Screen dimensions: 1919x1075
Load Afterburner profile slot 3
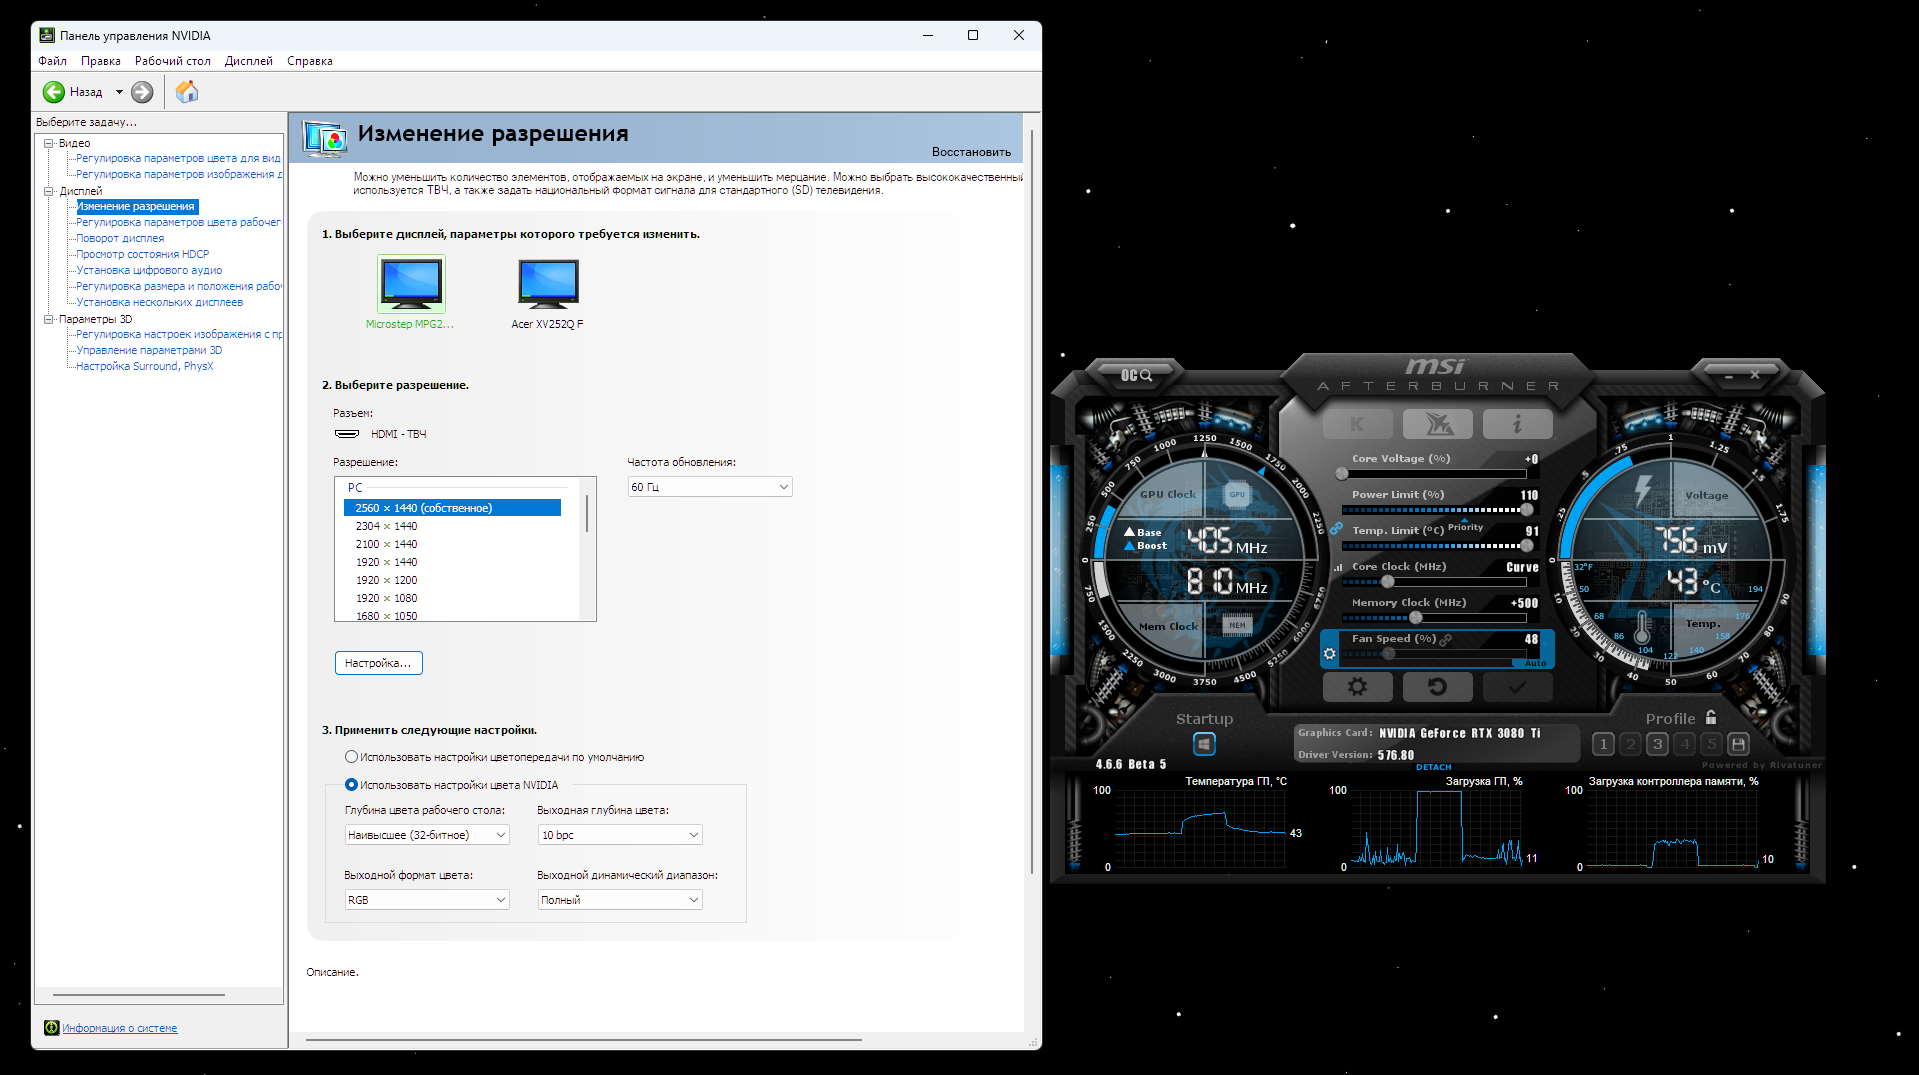point(1657,744)
